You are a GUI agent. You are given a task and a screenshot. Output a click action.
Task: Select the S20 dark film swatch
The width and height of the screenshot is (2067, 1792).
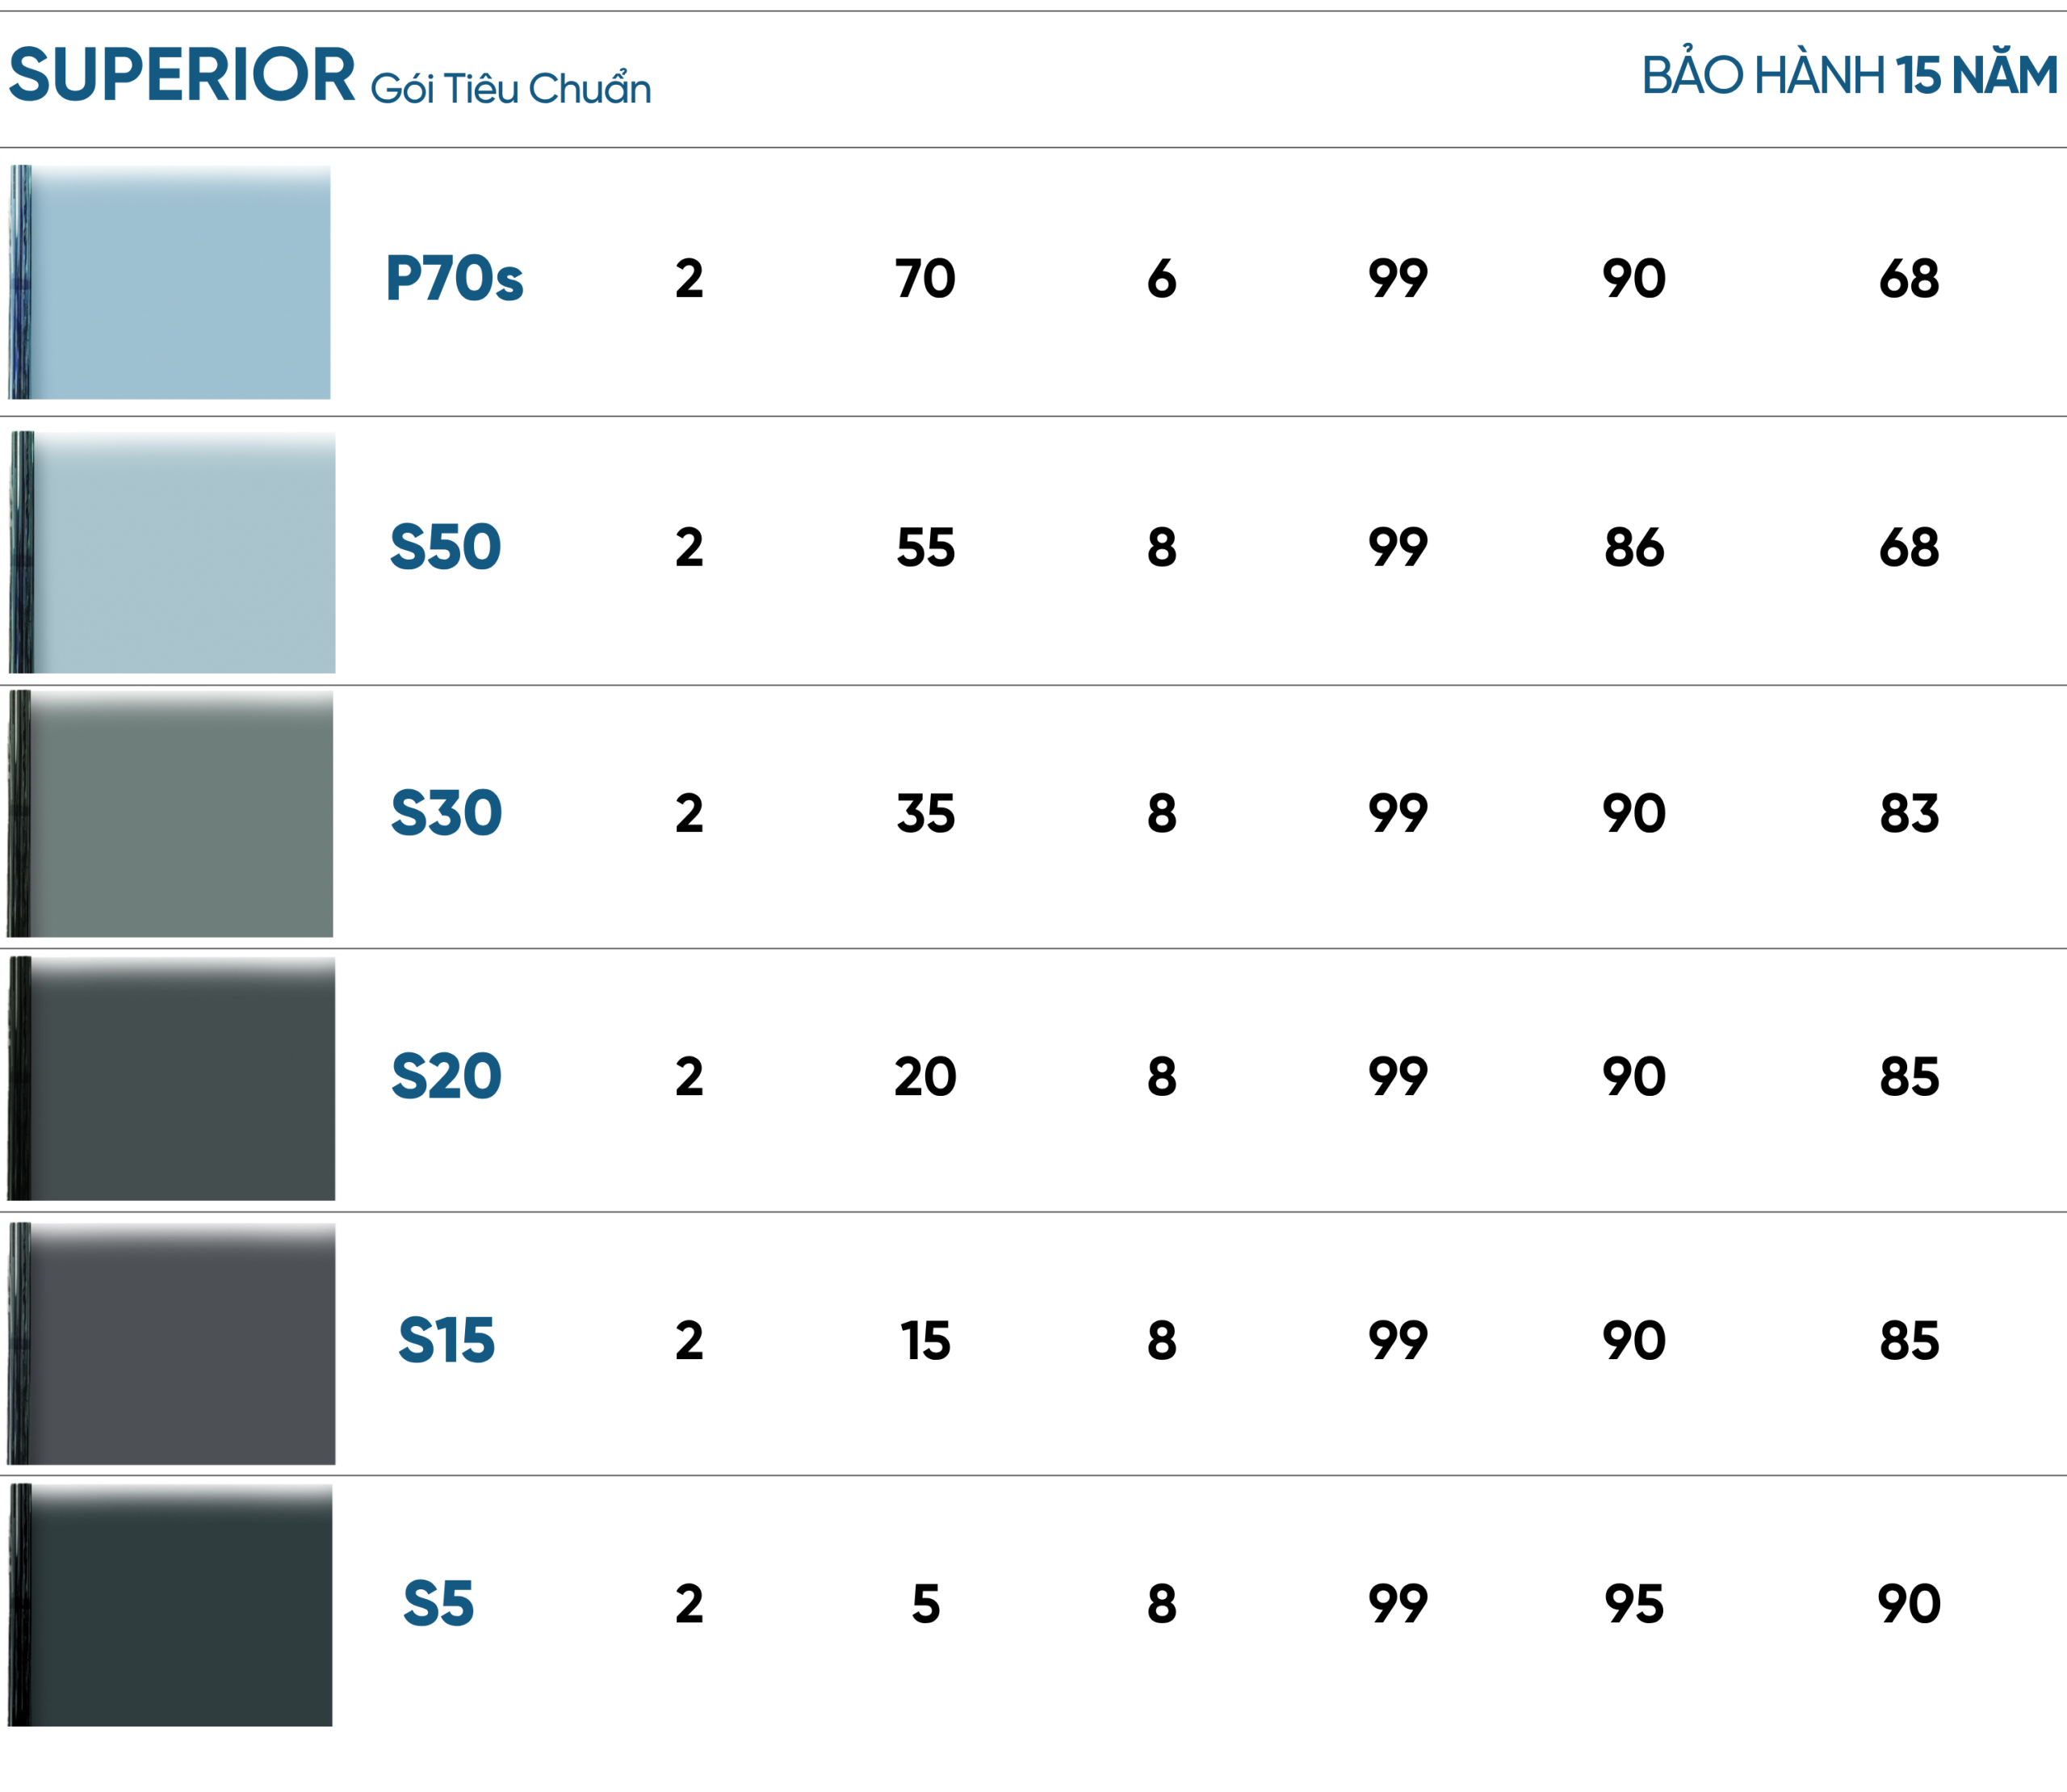click(x=171, y=1078)
